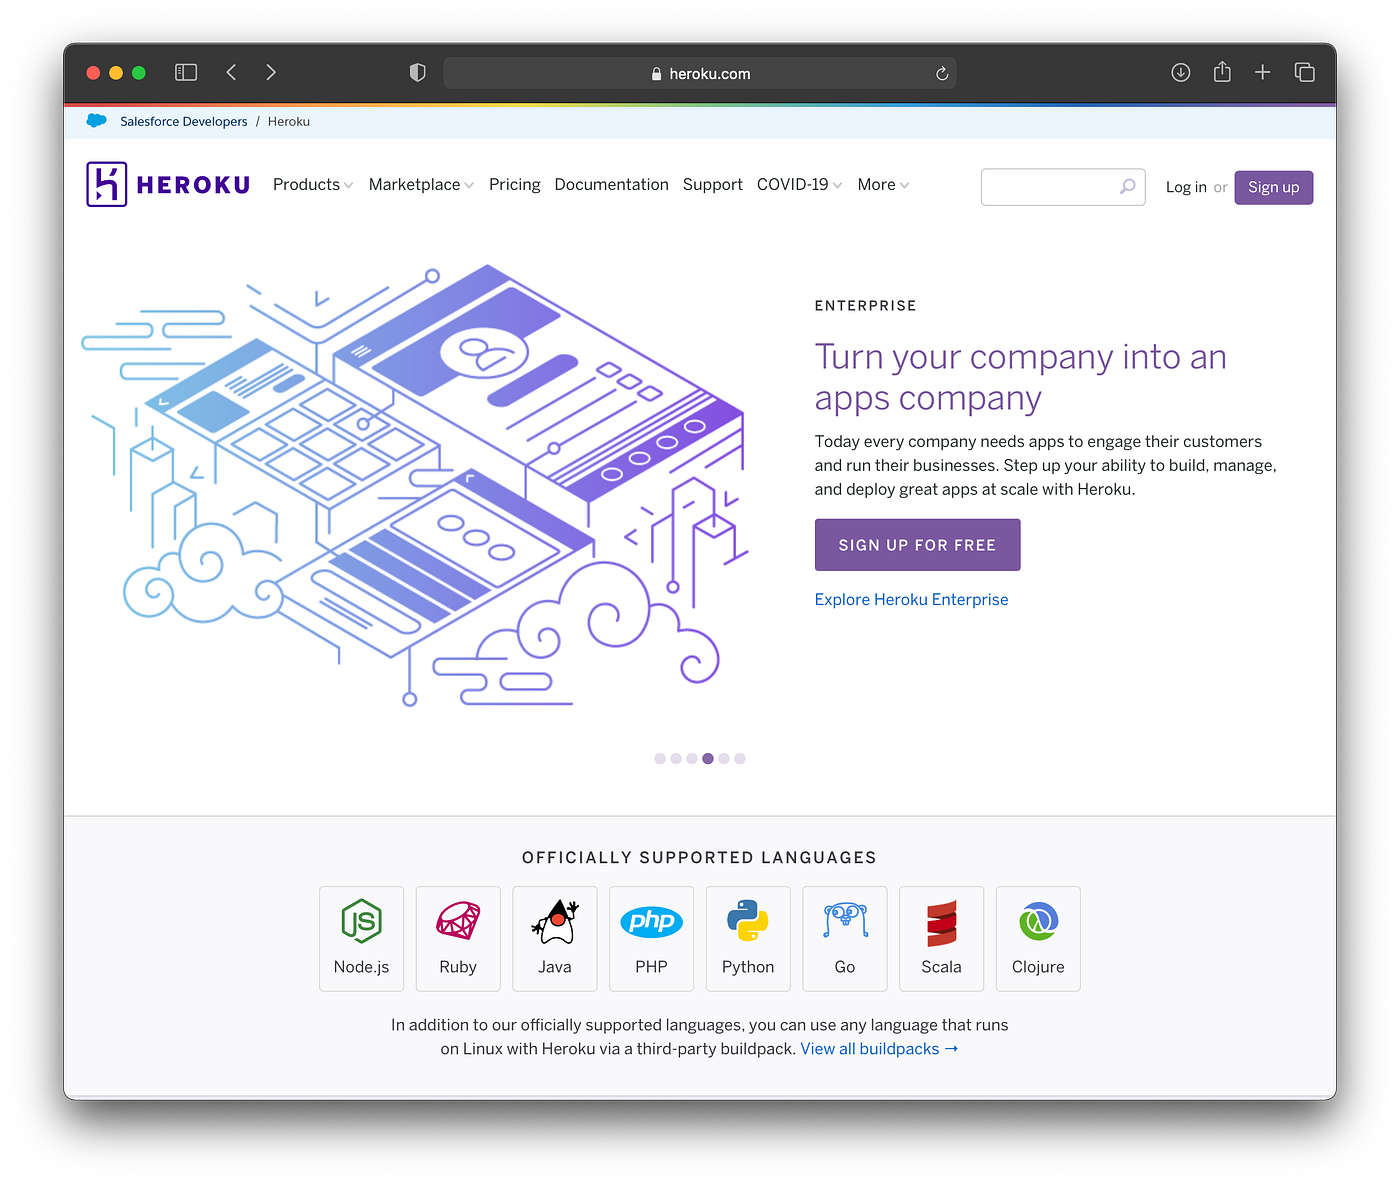The image size is (1400, 1184).
Task: Go forward with the browser forward arrow
Action: (271, 72)
